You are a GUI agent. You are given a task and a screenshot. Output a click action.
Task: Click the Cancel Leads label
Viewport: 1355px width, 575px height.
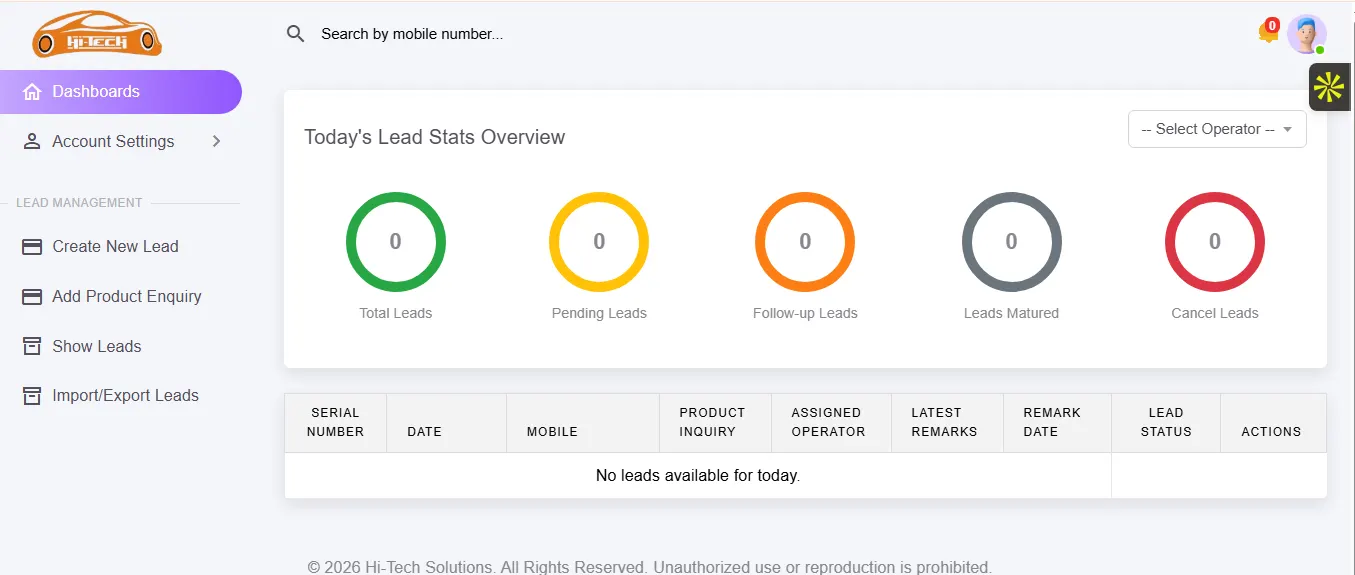click(1215, 313)
